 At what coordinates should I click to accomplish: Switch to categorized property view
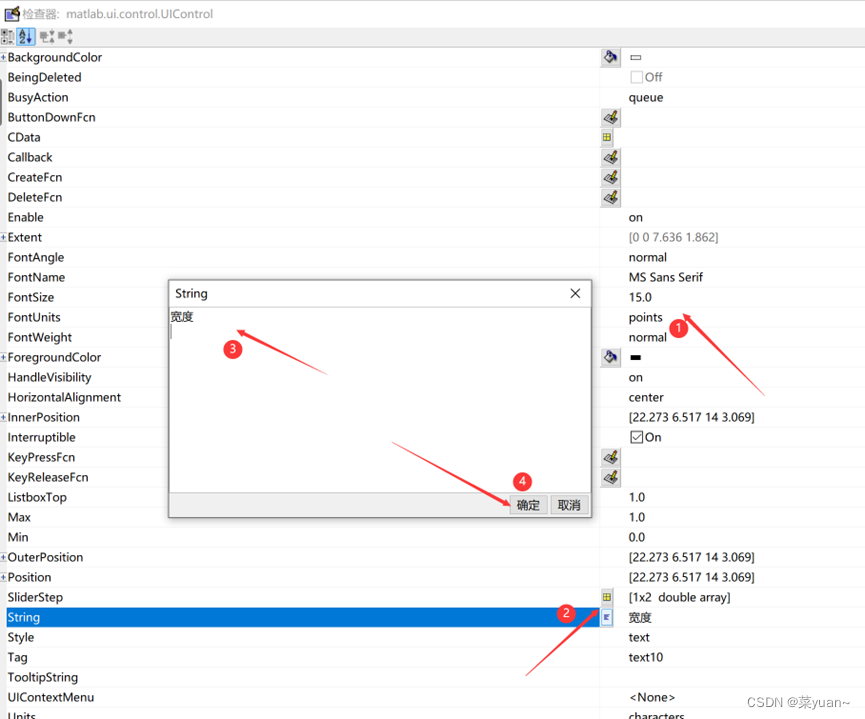(8, 37)
